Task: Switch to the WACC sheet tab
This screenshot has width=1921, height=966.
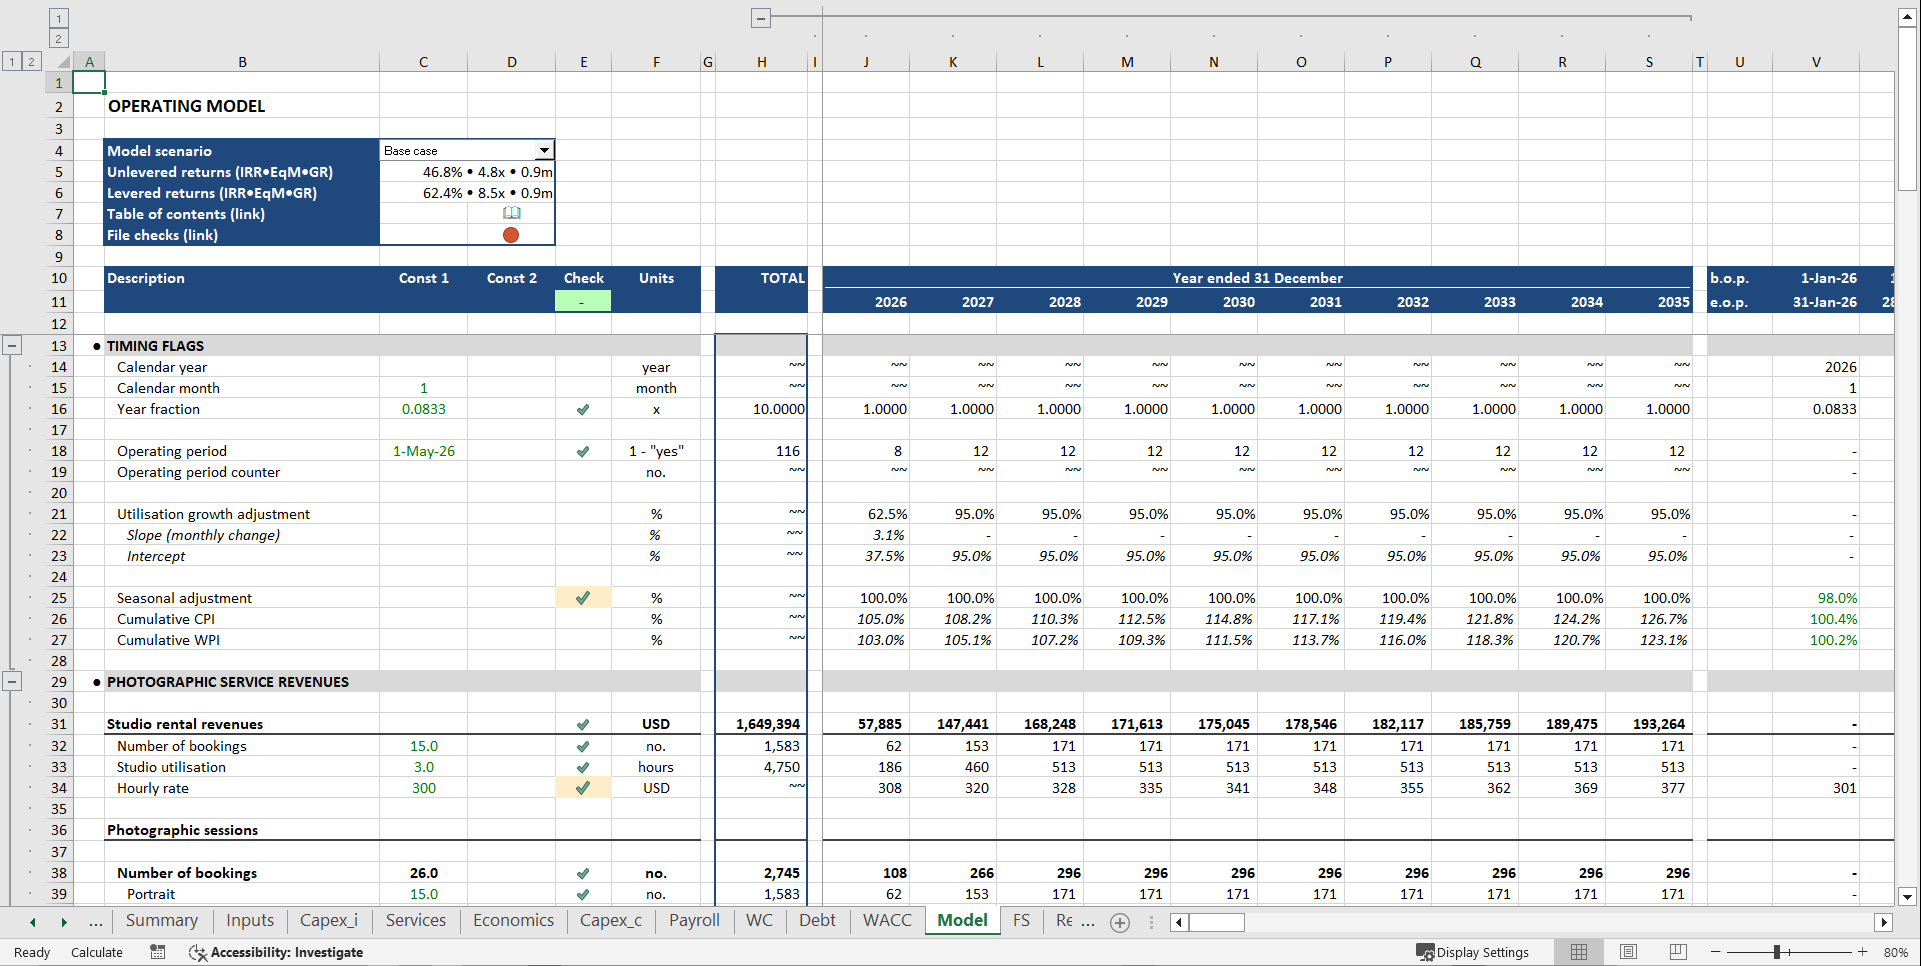Action: (x=886, y=920)
